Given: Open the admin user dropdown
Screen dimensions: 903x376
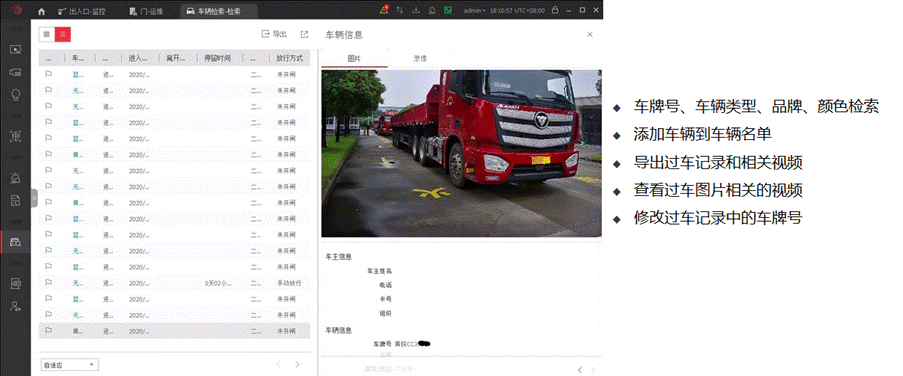Looking at the screenshot, I should coord(475,10).
